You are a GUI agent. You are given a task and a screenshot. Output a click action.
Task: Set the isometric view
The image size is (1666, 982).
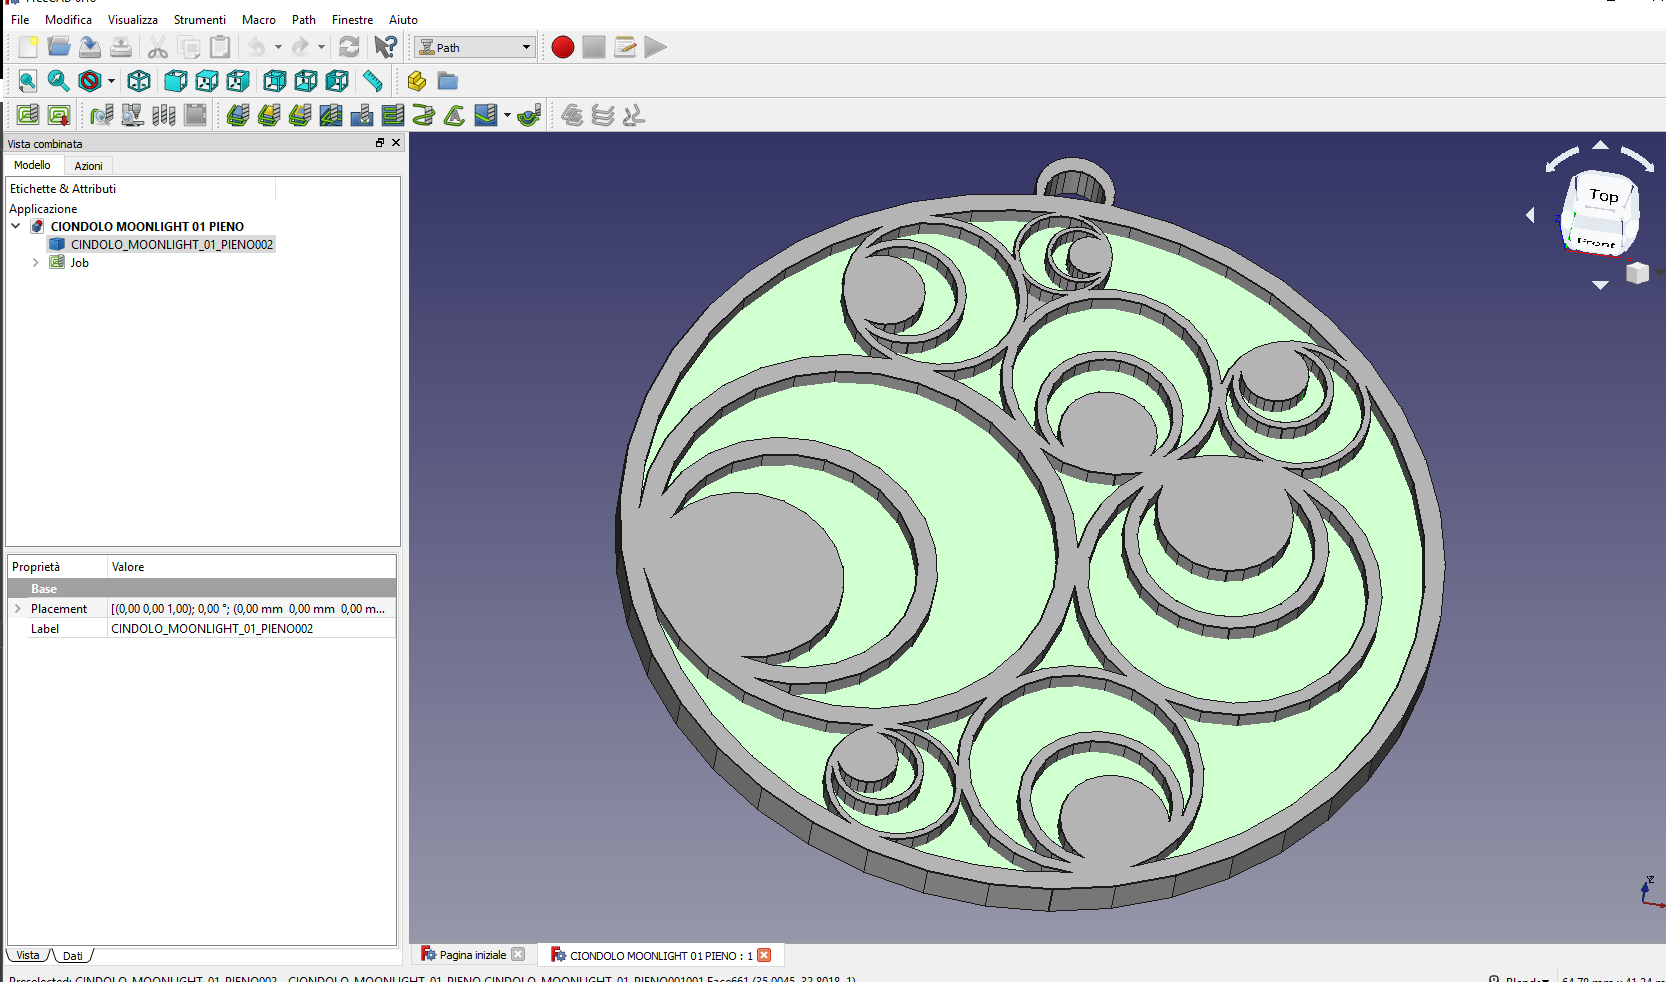pos(139,81)
